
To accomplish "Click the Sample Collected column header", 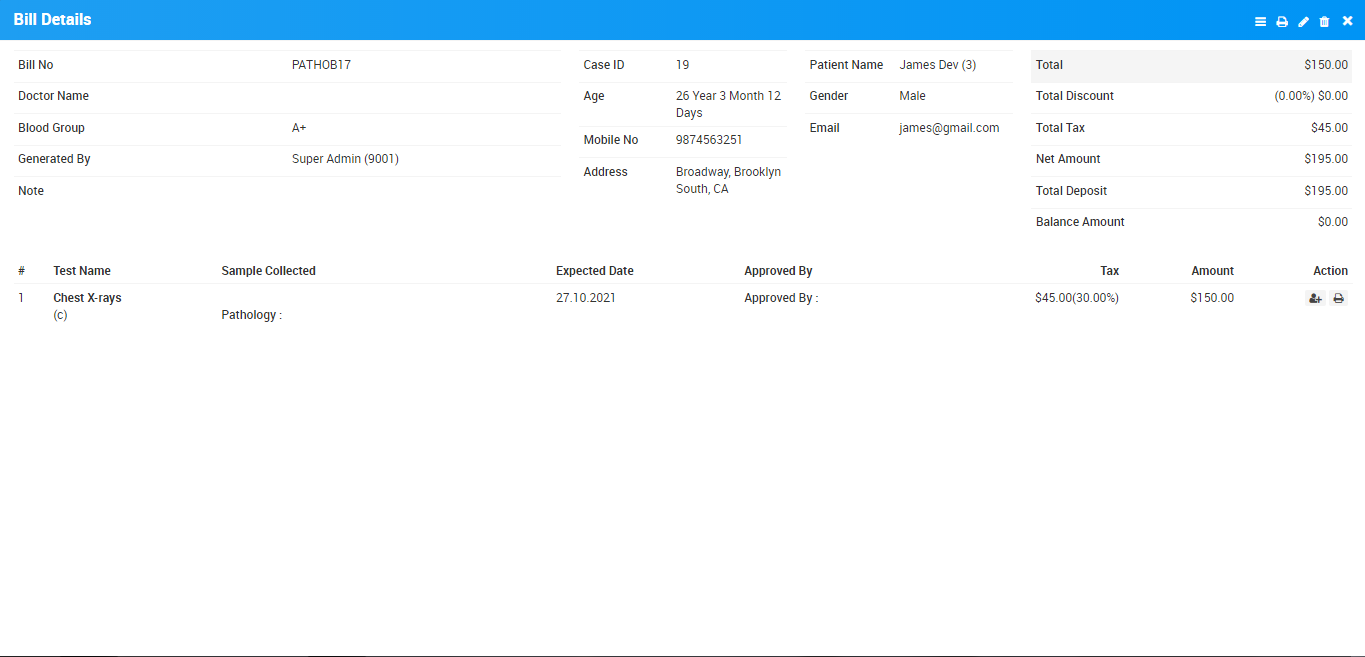I will tap(268, 271).
